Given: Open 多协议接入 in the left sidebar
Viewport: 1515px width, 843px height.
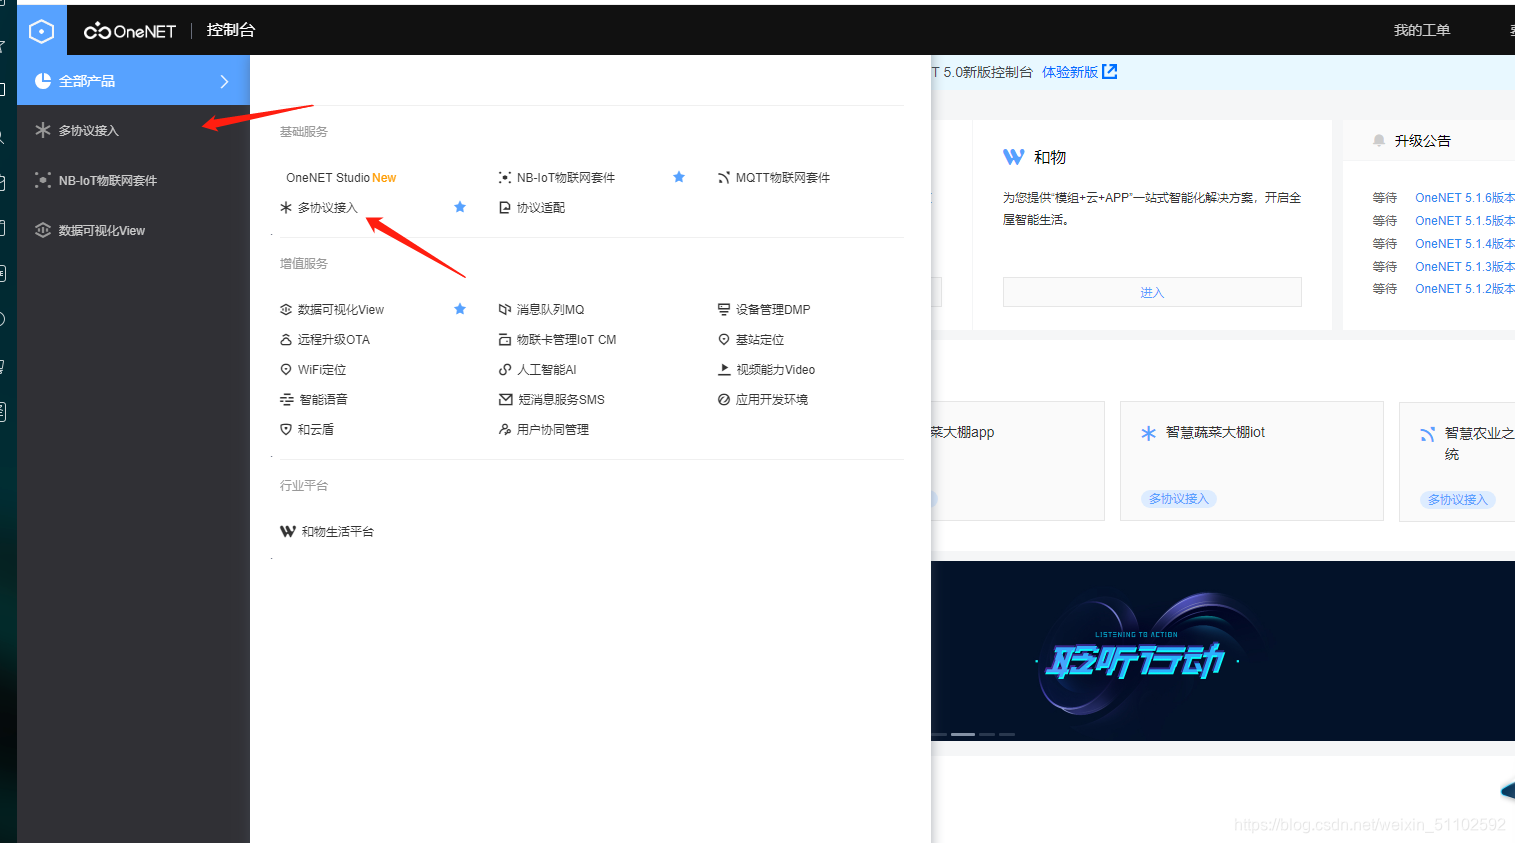Looking at the screenshot, I should (133, 130).
